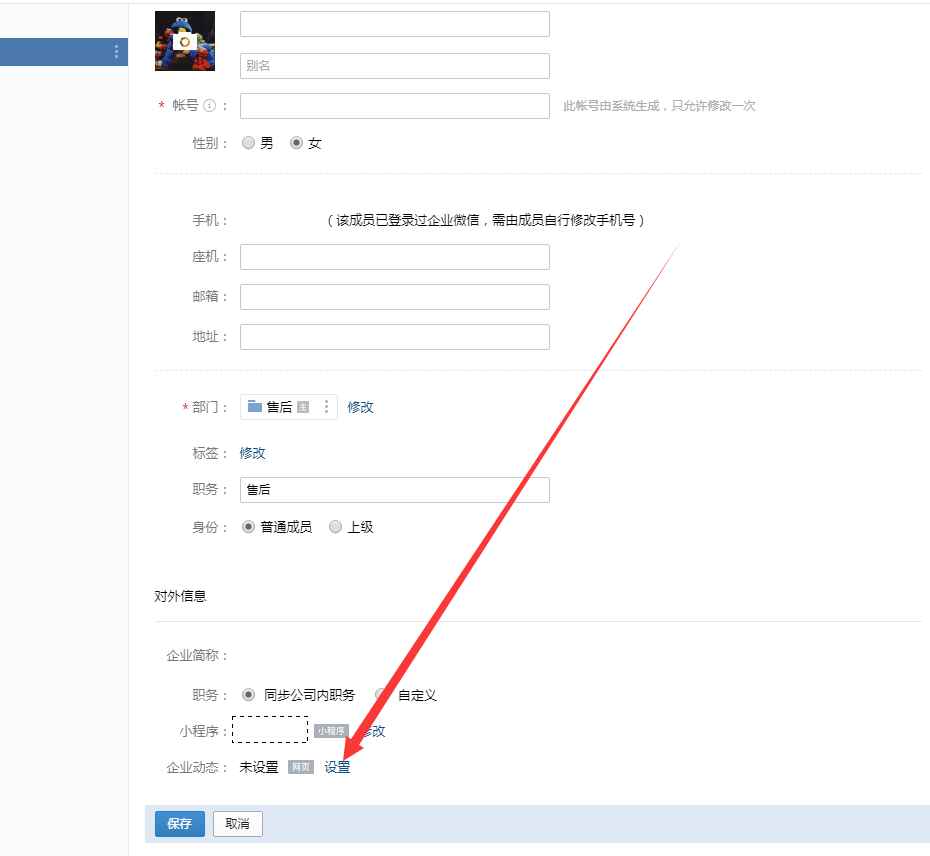Click the 网页 gray tag badge
The width and height of the screenshot is (930, 856).
(301, 767)
